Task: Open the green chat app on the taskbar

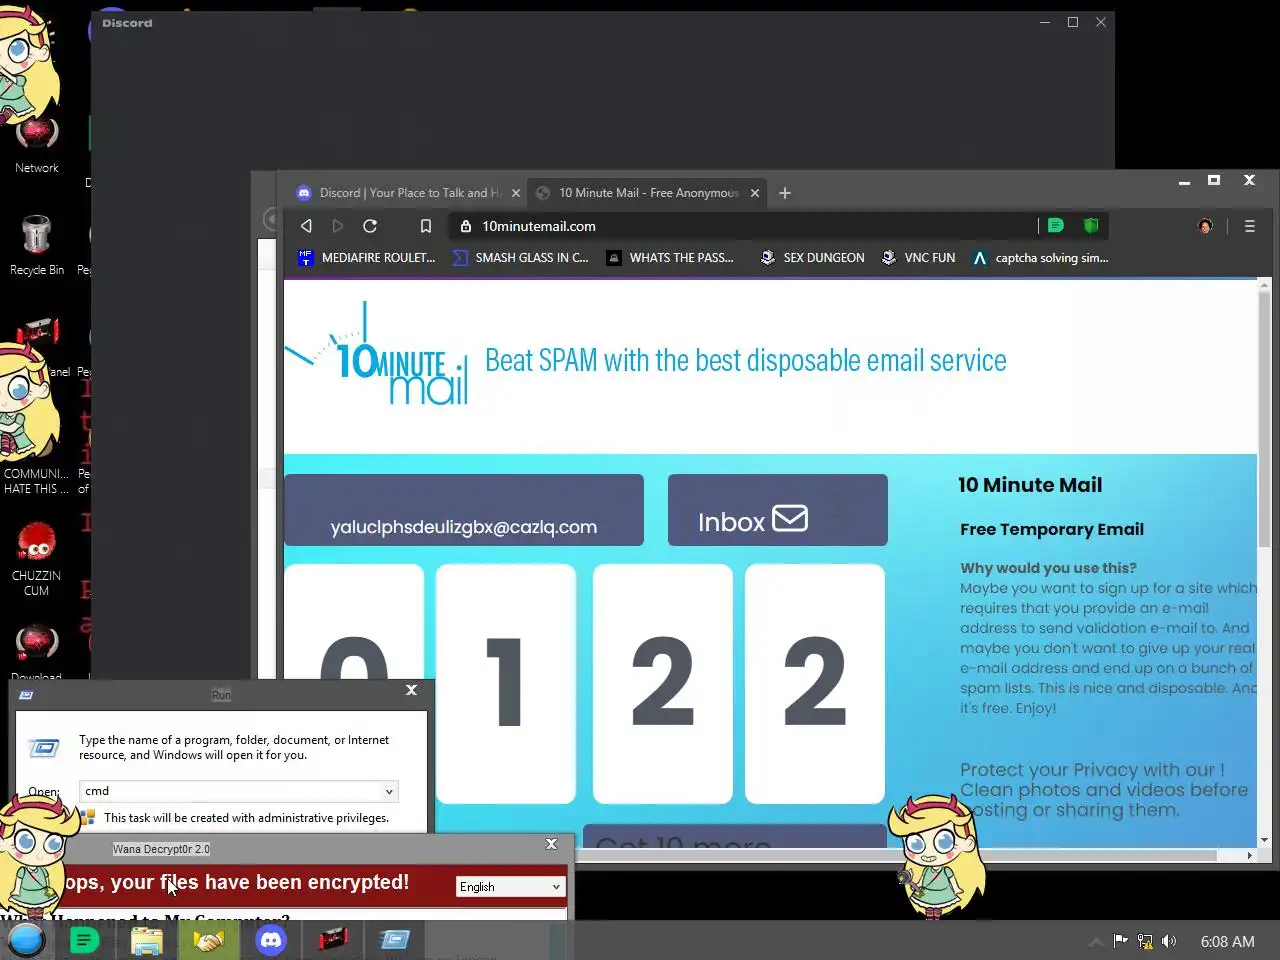Action: [x=85, y=940]
